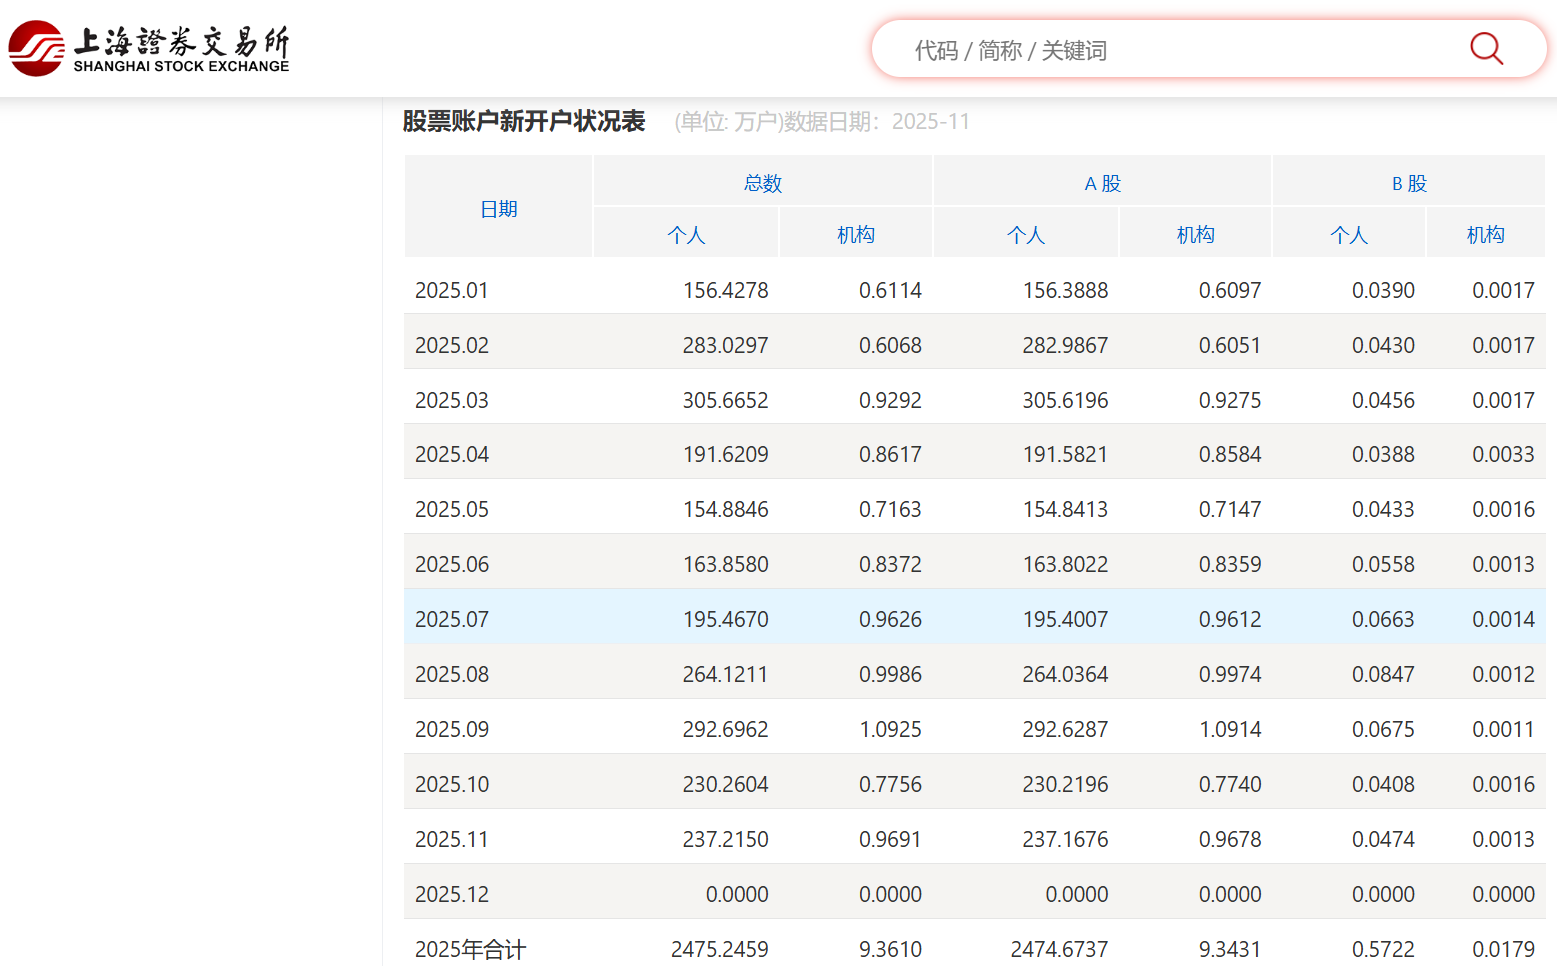The image size is (1557, 966).
Task: Click the B股 group header
Action: click(x=1408, y=183)
